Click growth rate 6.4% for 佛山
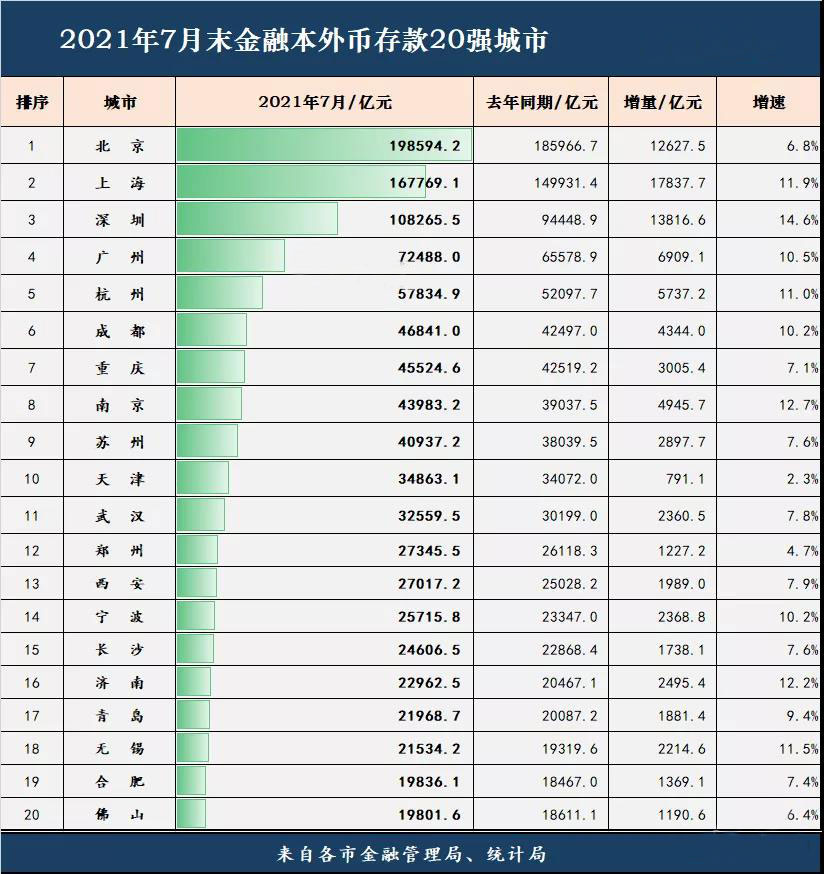 coord(803,814)
